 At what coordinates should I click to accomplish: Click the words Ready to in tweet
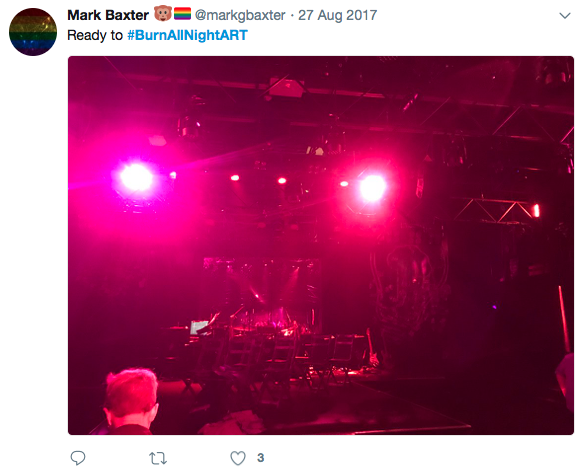point(95,35)
